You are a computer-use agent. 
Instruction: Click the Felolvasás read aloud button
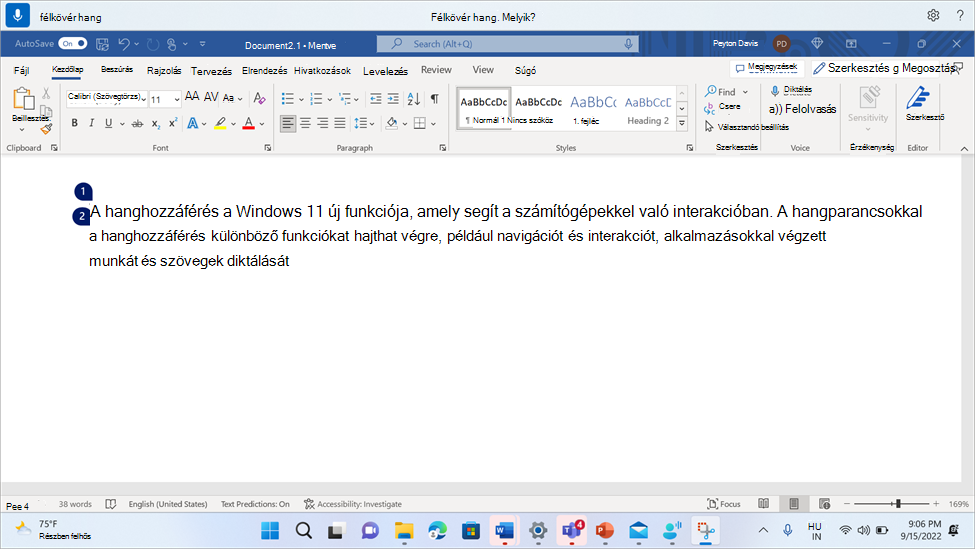click(802, 109)
